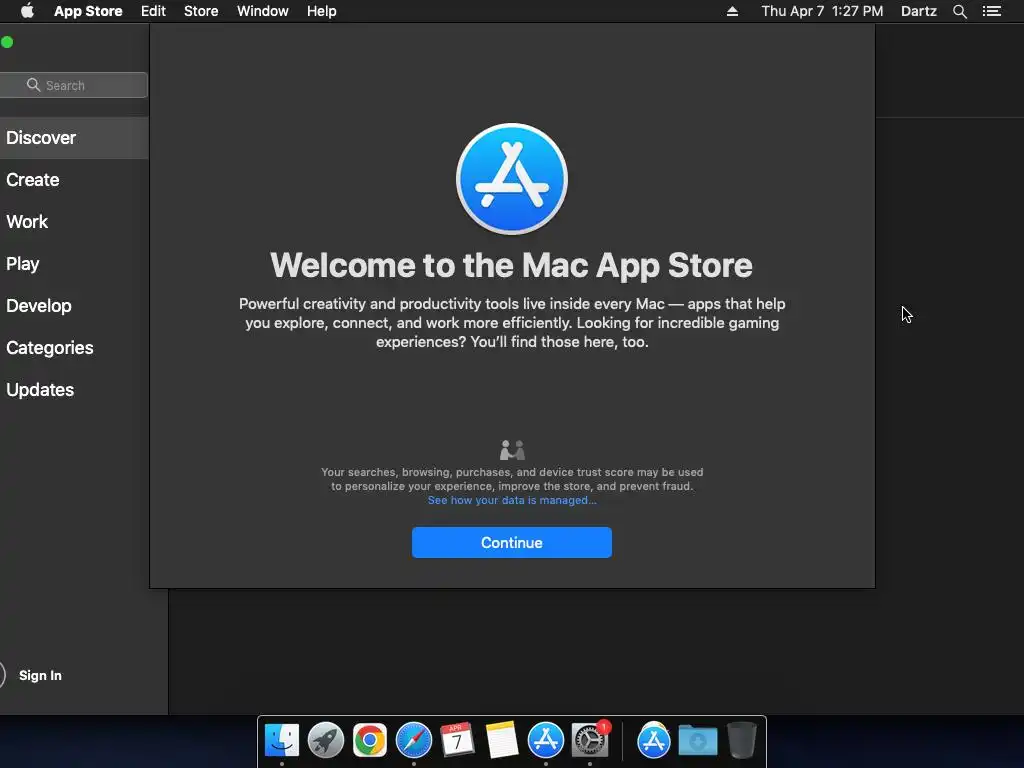Image resolution: width=1024 pixels, height=768 pixels.
Task: Select Discover in the sidebar
Action: 74,138
